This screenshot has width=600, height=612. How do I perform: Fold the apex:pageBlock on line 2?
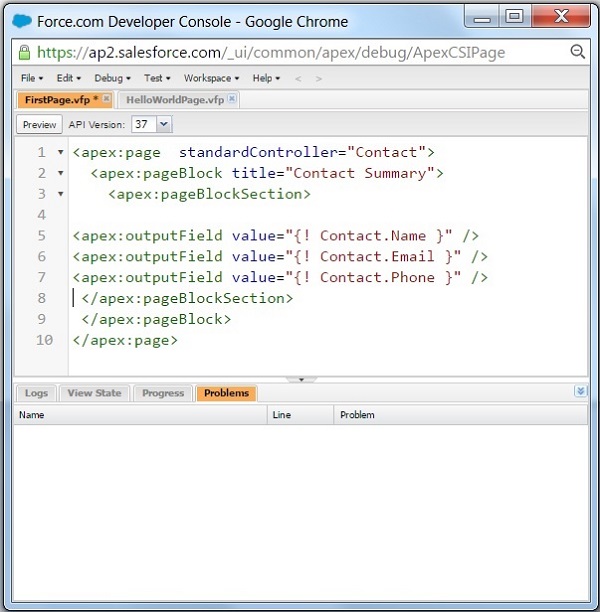click(x=61, y=173)
